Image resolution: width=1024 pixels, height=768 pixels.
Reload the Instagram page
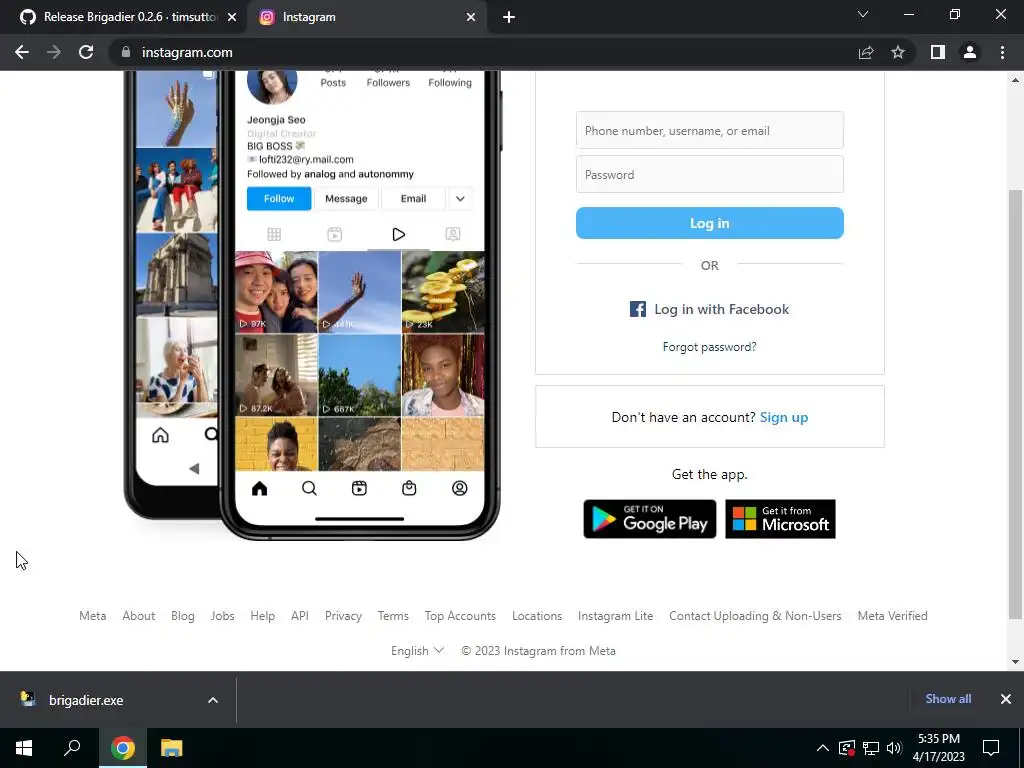[86, 52]
